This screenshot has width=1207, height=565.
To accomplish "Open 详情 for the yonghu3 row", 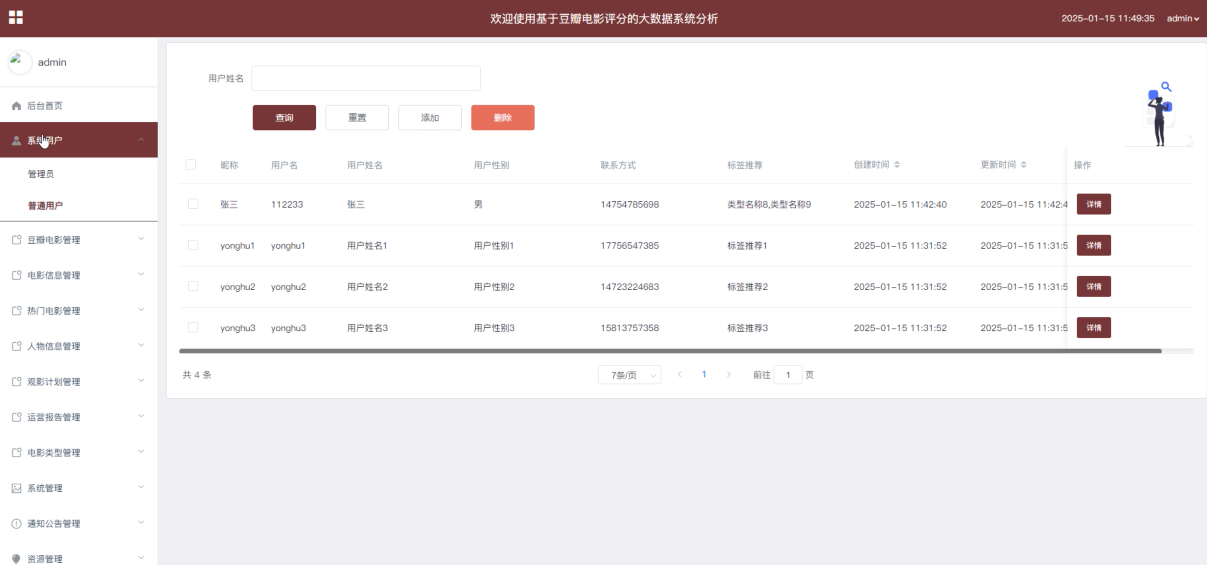I will (1093, 327).
